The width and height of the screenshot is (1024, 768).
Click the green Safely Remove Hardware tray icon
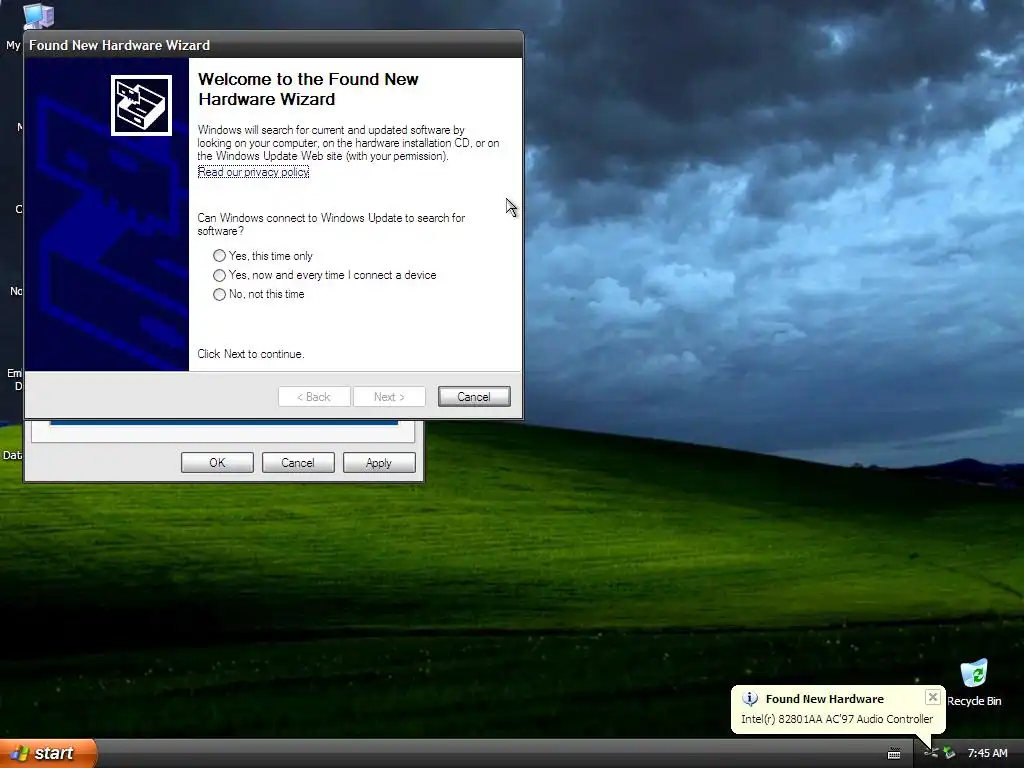[x=949, y=753]
